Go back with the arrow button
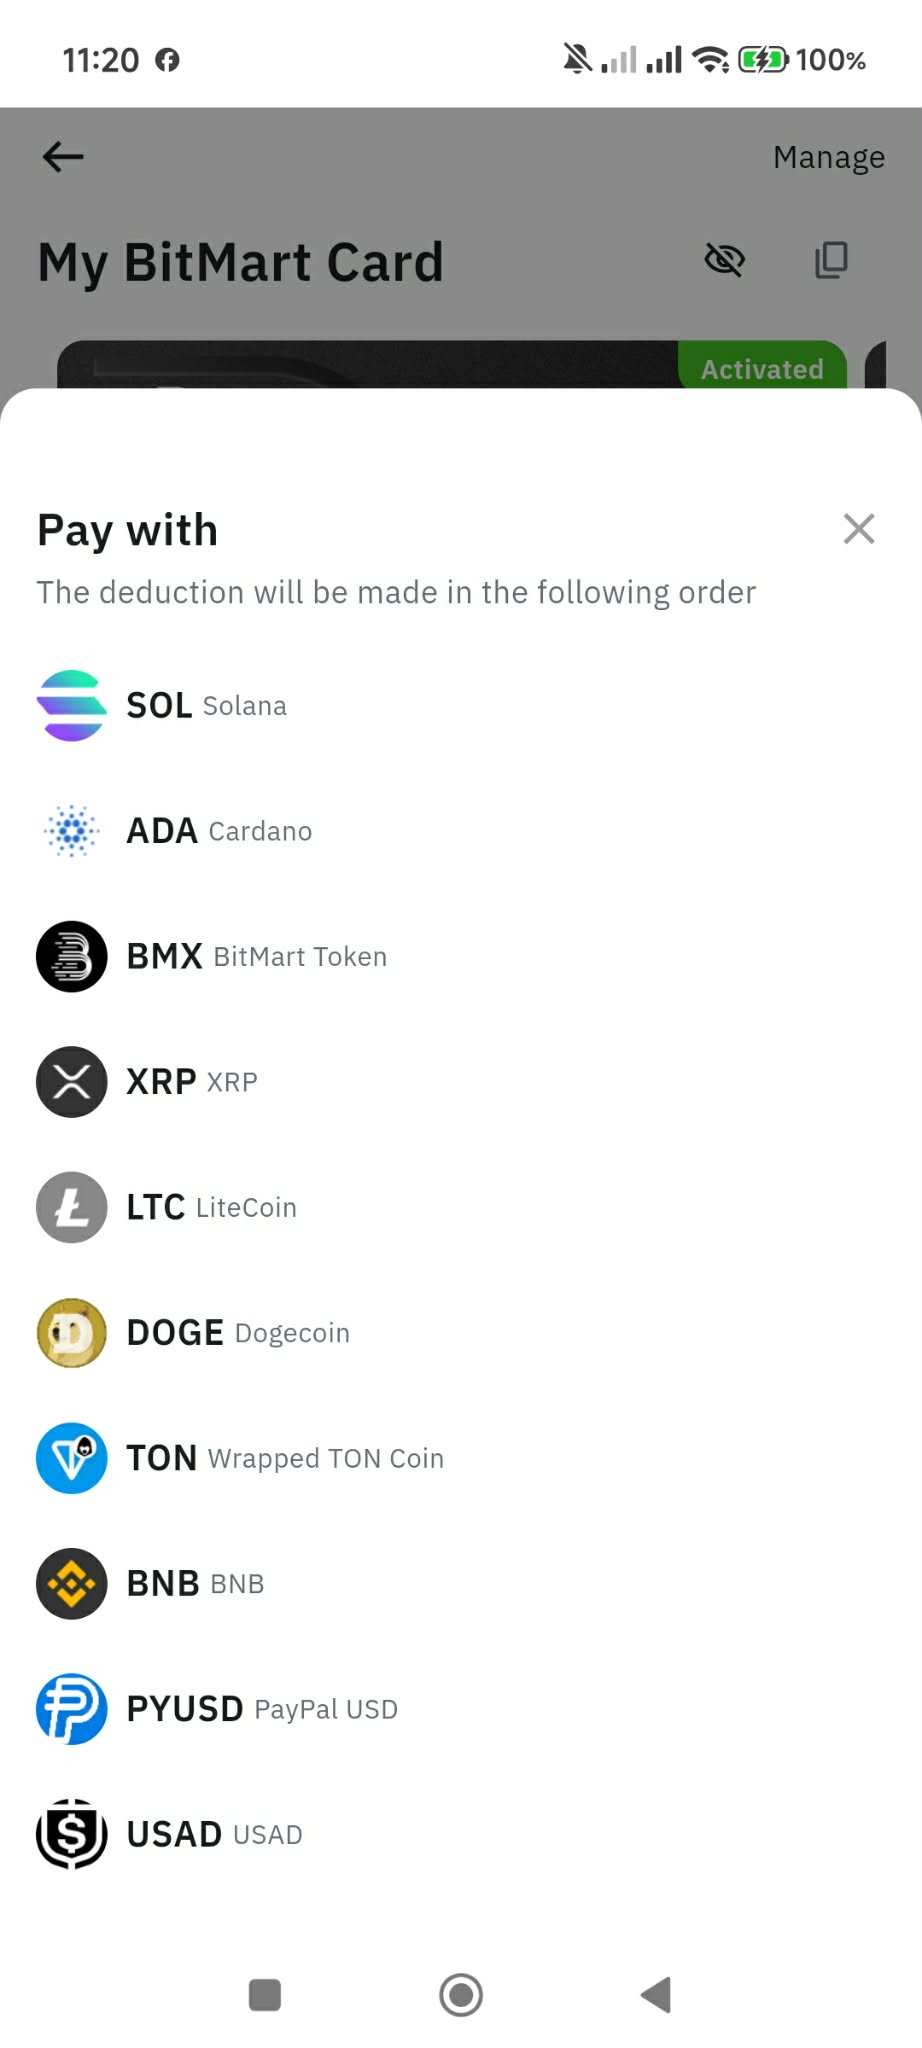The height and width of the screenshot is (2048, 922). [x=63, y=157]
